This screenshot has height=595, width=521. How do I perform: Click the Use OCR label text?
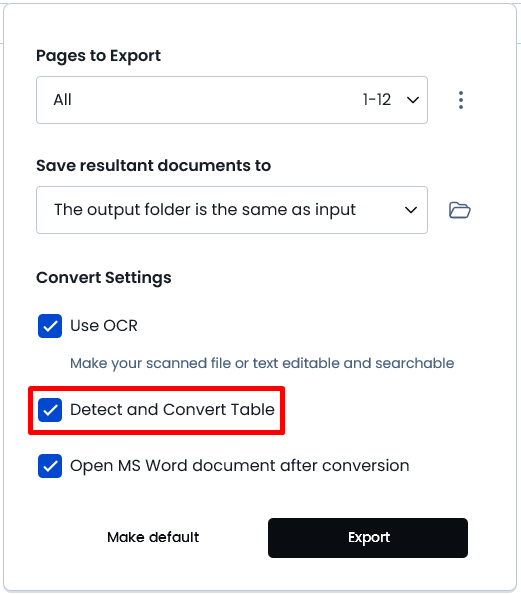[x=104, y=326]
